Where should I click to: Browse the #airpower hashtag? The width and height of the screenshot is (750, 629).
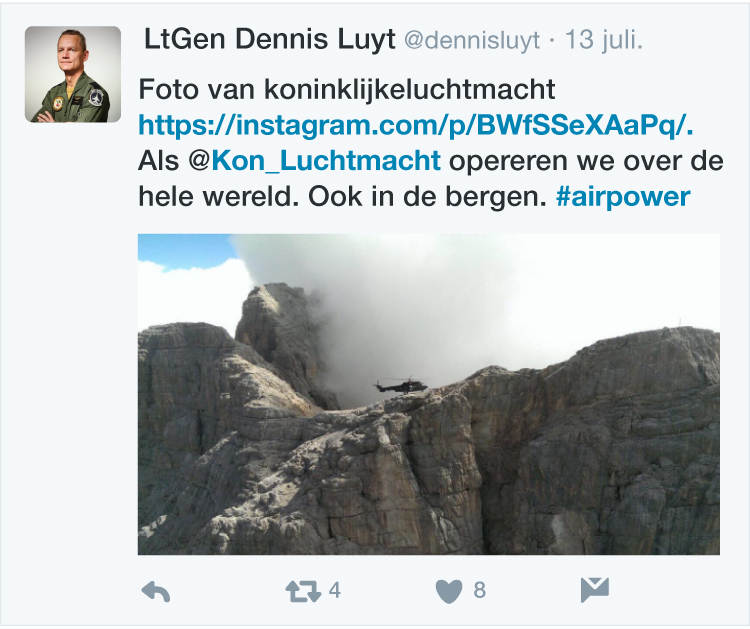[623, 197]
